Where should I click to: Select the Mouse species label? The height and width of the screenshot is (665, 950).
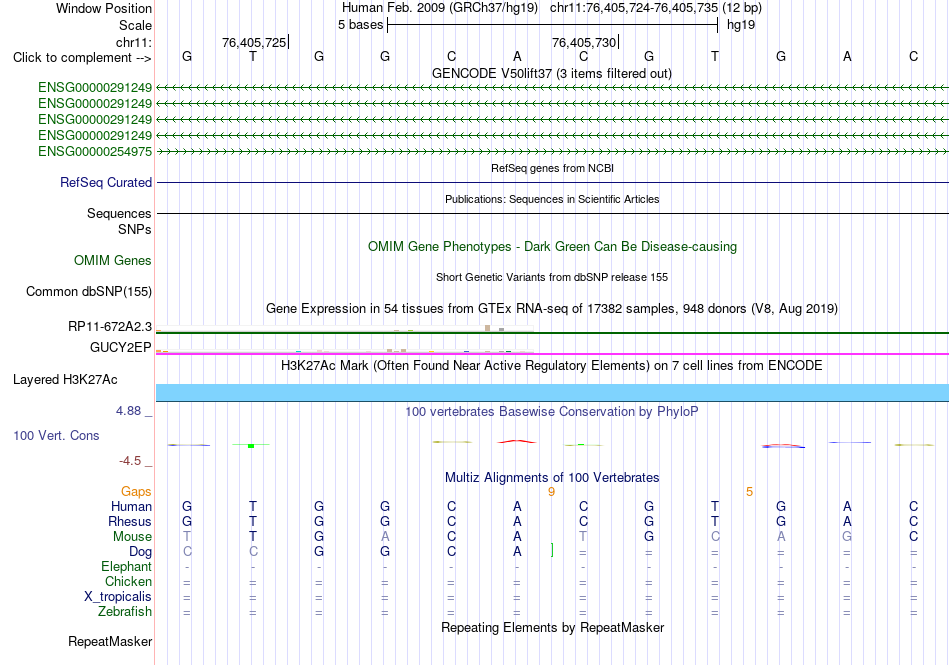point(132,537)
